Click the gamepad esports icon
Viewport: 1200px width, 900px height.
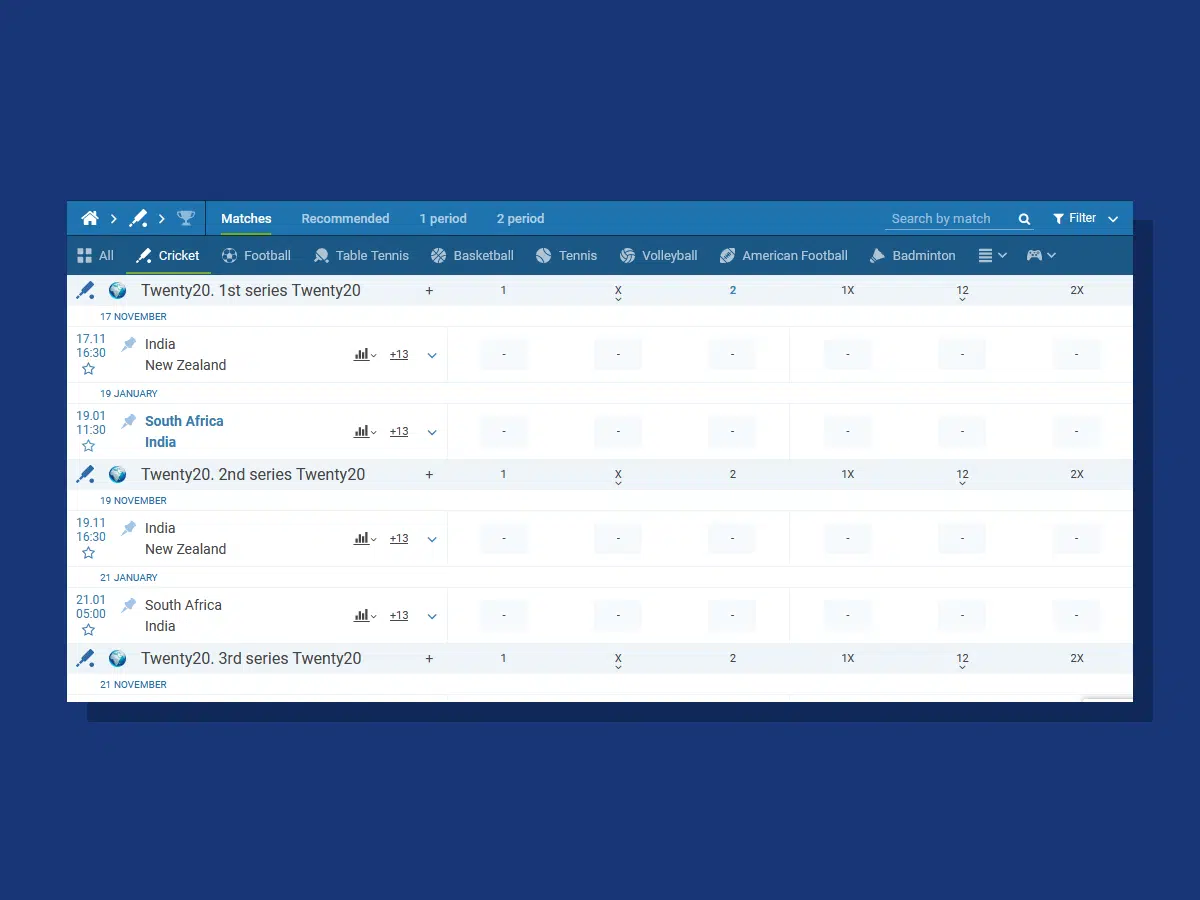(x=1034, y=256)
